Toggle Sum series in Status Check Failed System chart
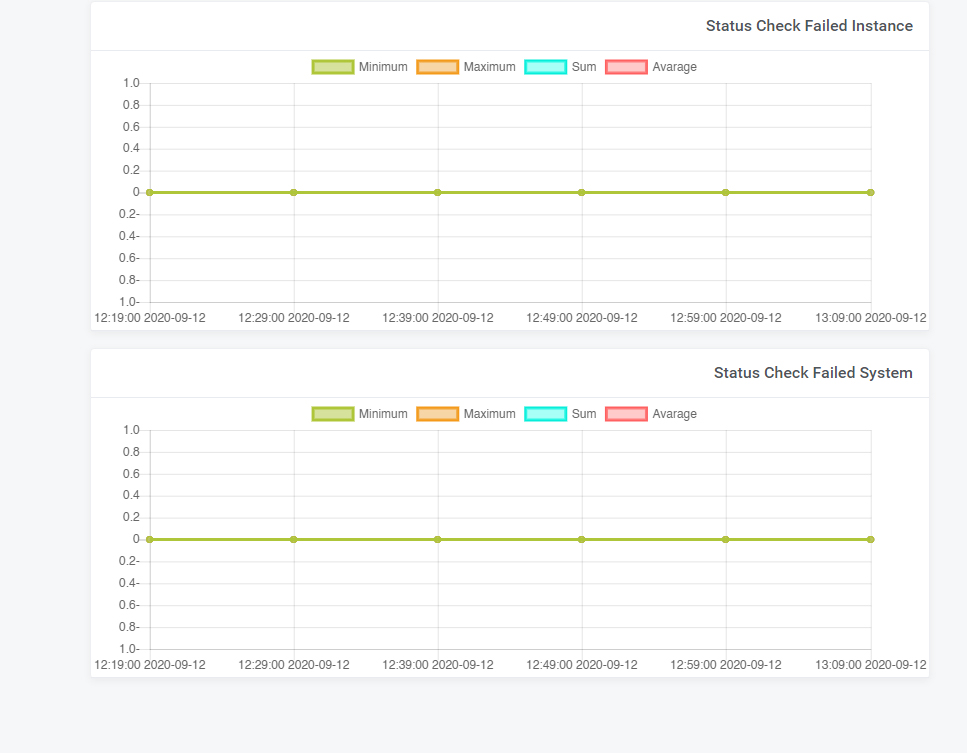The height and width of the screenshot is (753, 967). click(x=561, y=414)
